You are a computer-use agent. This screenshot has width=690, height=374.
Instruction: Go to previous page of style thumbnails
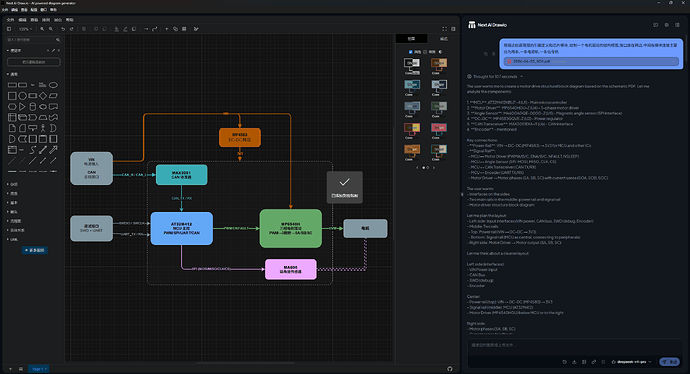pyautogui.click(x=417, y=168)
